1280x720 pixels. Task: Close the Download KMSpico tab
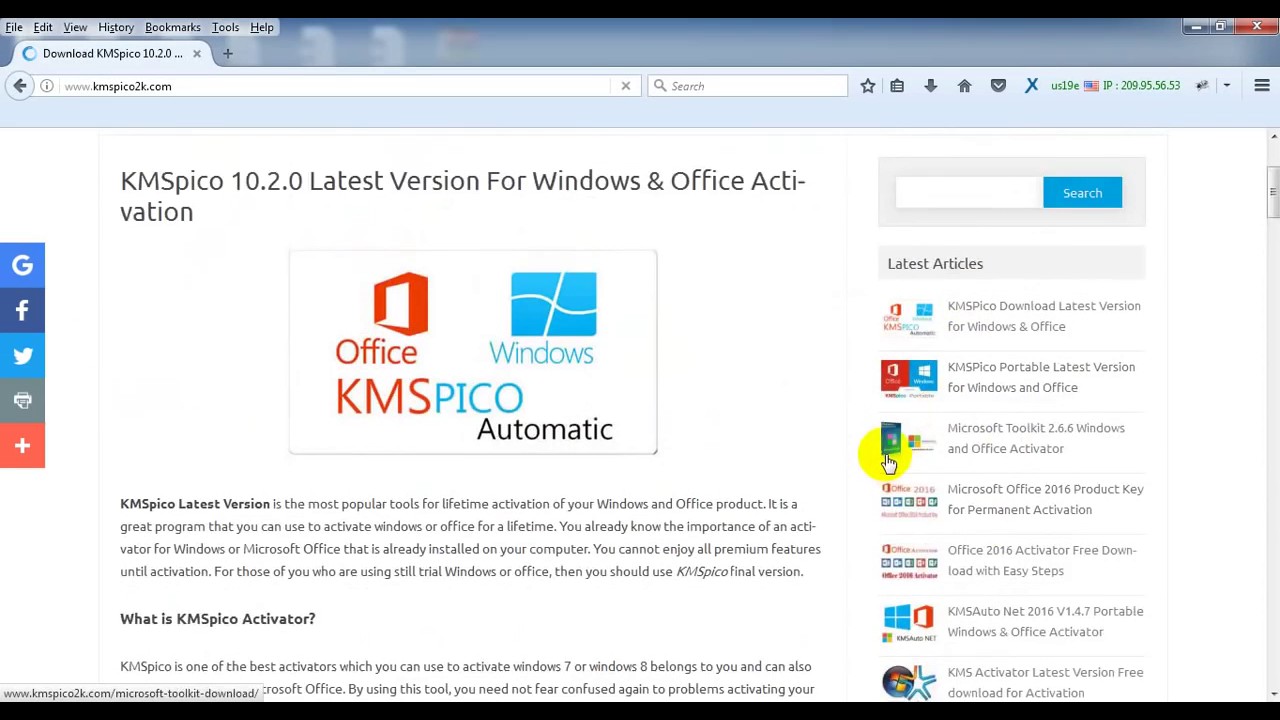tap(197, 53)
